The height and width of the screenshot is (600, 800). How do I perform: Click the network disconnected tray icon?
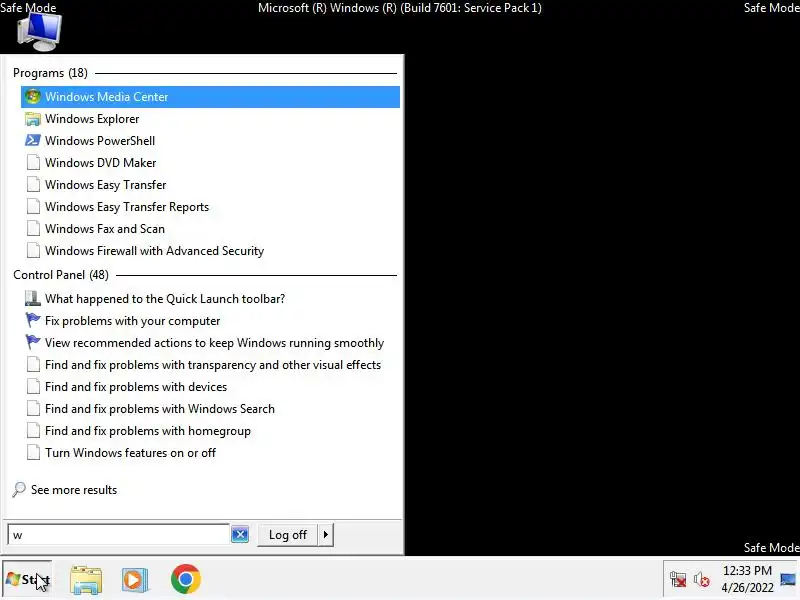[678, 580]
